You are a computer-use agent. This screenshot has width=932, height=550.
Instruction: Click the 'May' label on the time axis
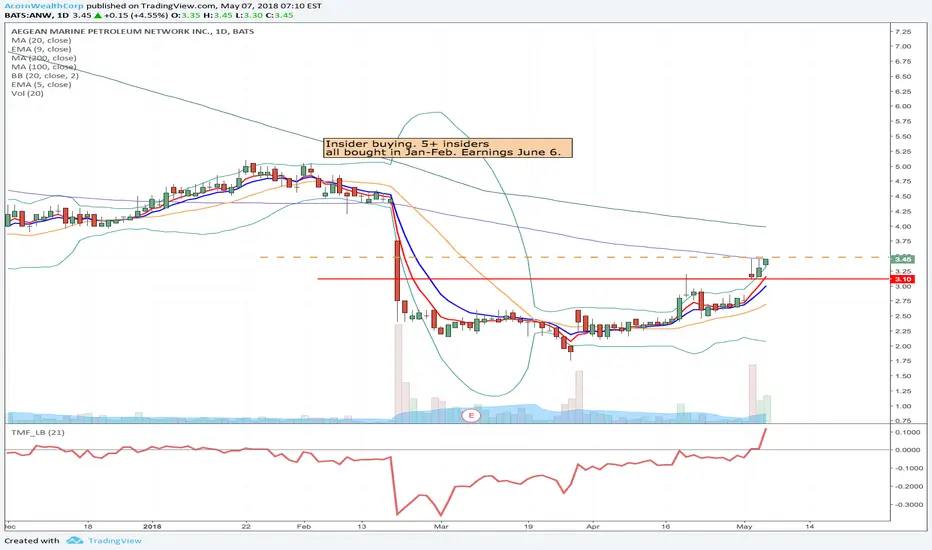coord(744,526)
